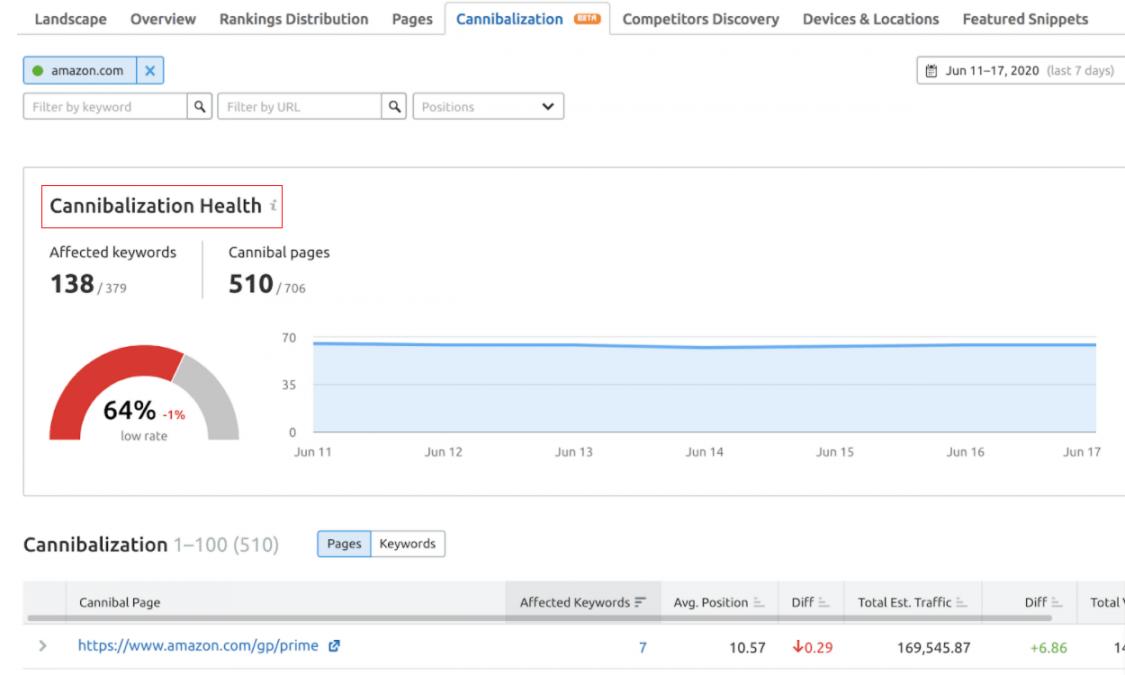Open the Competitors Discovery tab

(700, 19)
